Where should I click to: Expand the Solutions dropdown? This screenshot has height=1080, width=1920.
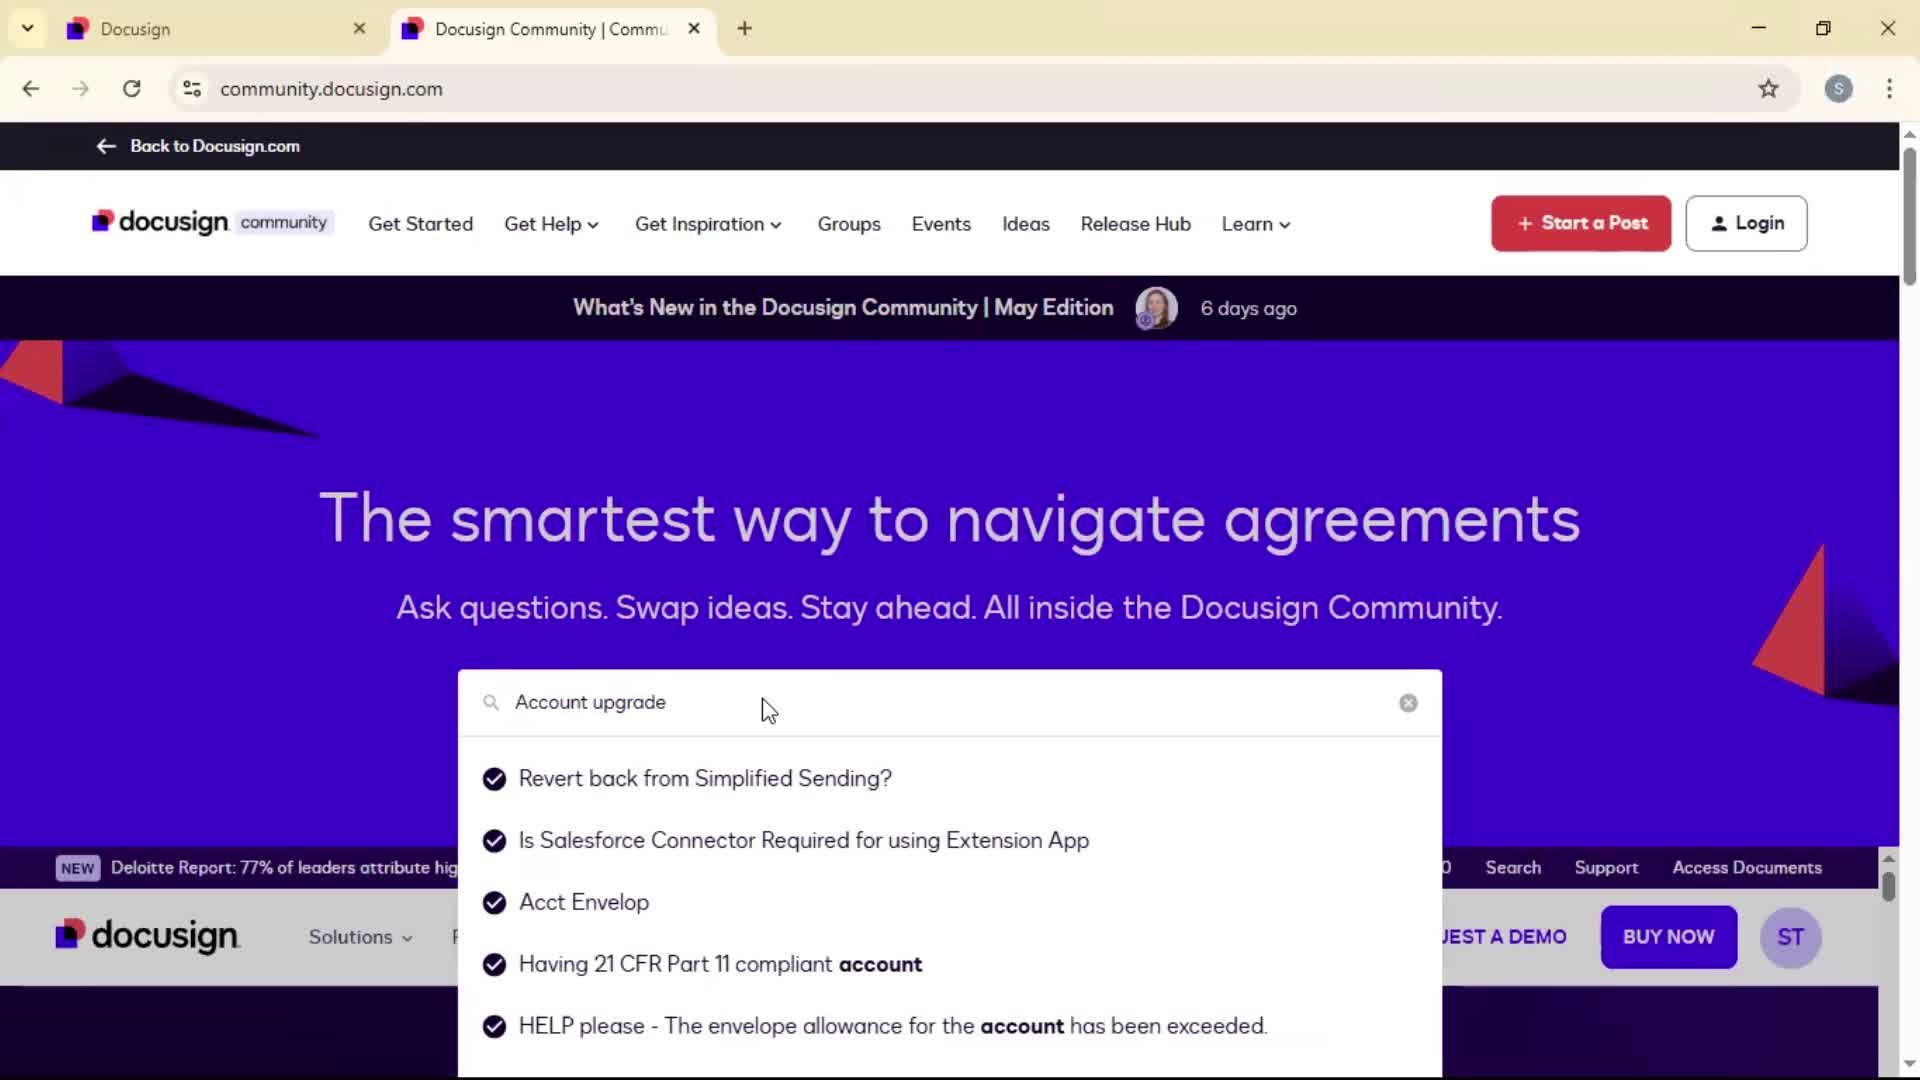pyautogui.click(x=360, y=938)
